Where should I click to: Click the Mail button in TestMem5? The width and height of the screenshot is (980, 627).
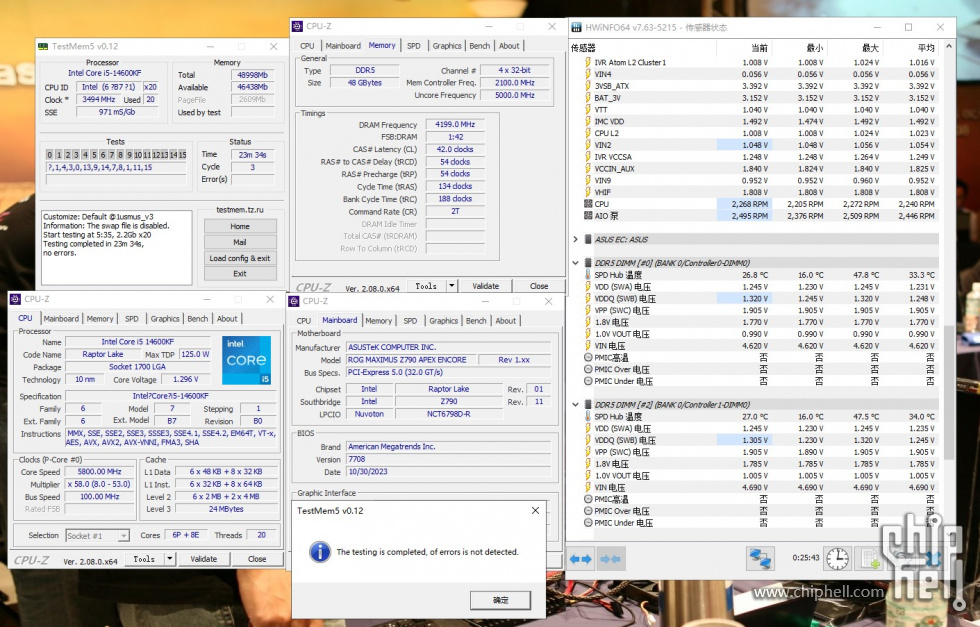click(240, 242)
